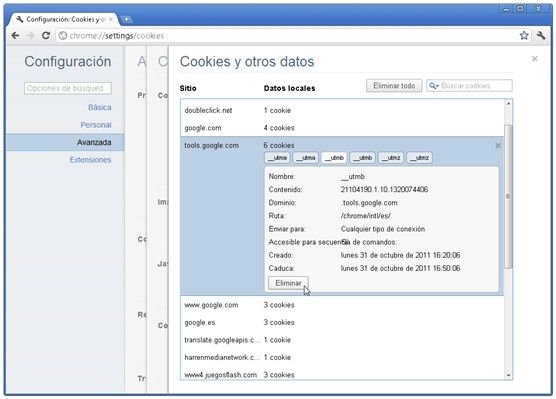
Task: Click the Cookies y otros datos heading
Action: pos(247,62)
